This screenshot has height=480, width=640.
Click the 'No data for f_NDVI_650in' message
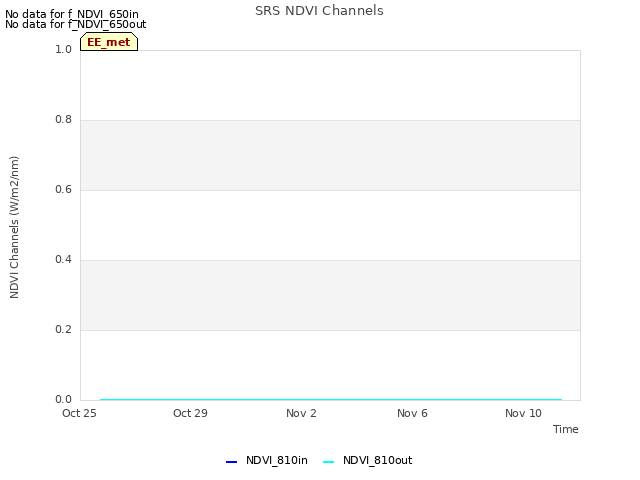tap(72, 14)
